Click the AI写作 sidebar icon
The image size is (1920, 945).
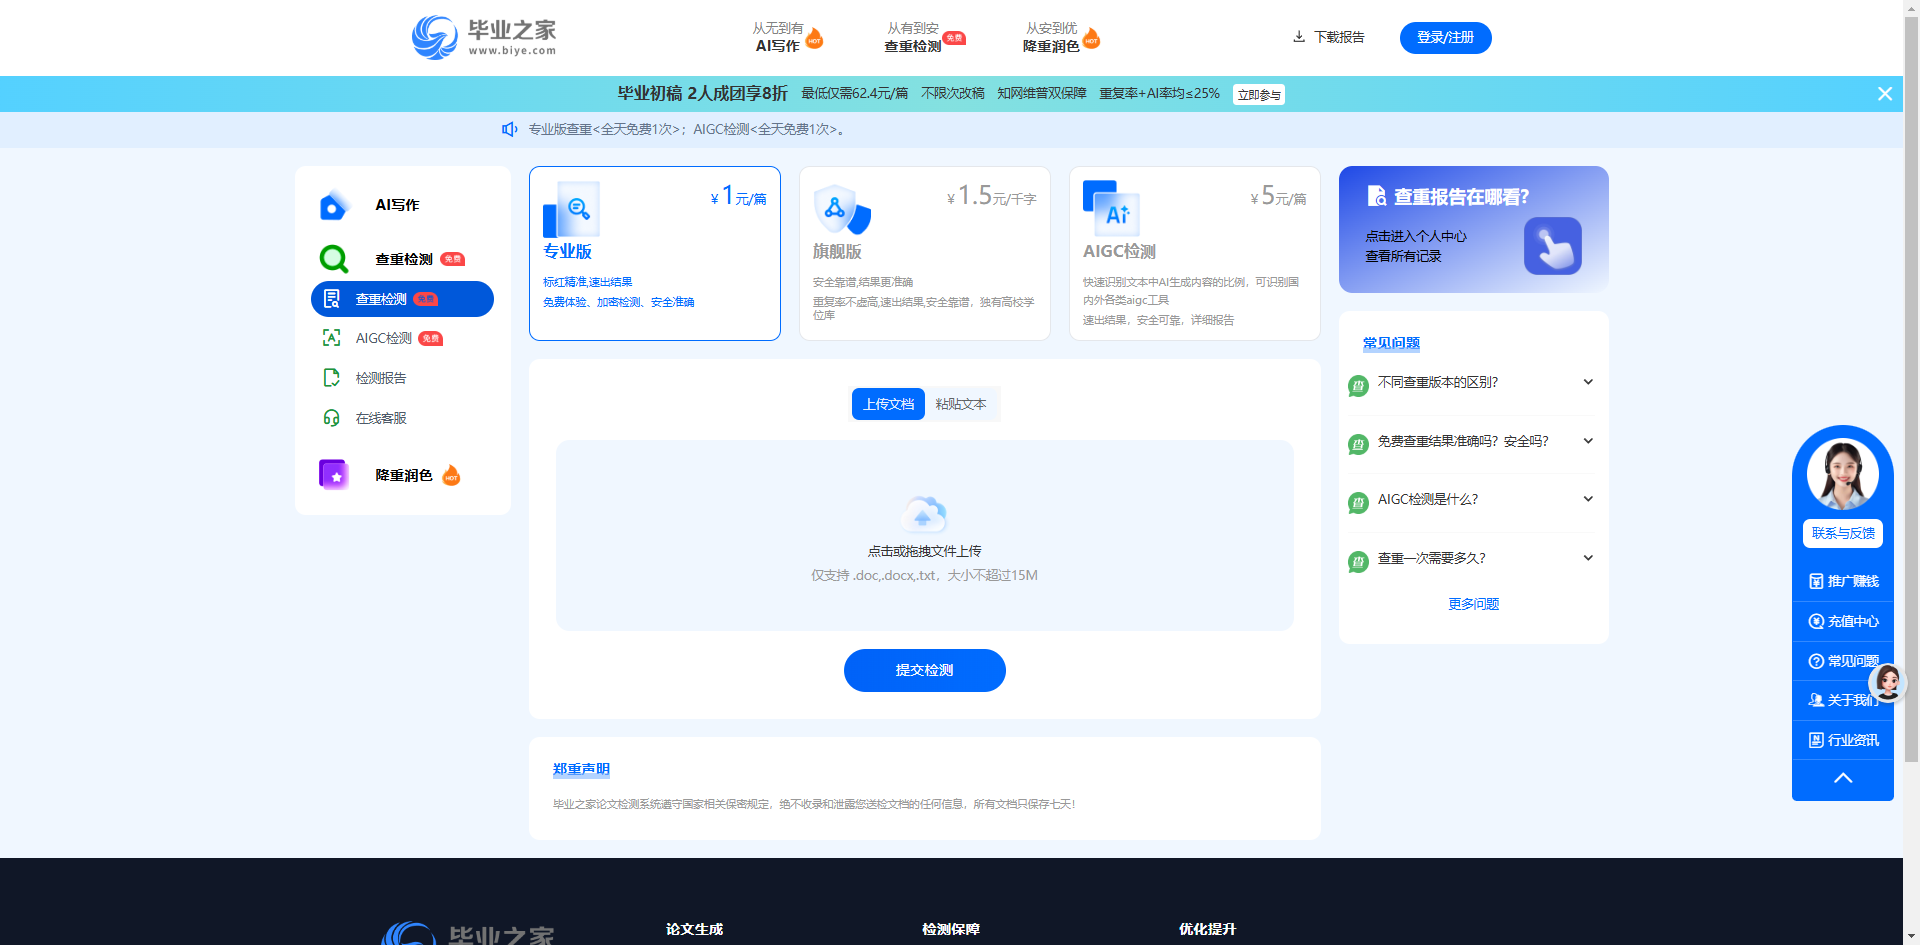click(x=333, y=205)
